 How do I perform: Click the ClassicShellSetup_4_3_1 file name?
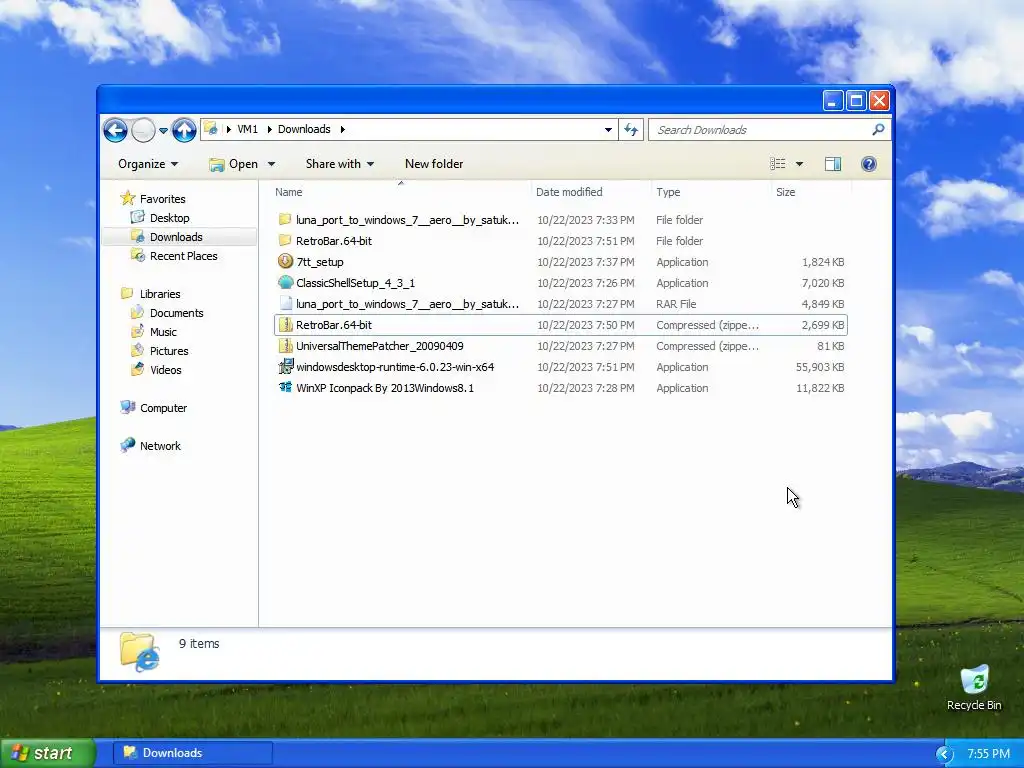pos(355,283)
